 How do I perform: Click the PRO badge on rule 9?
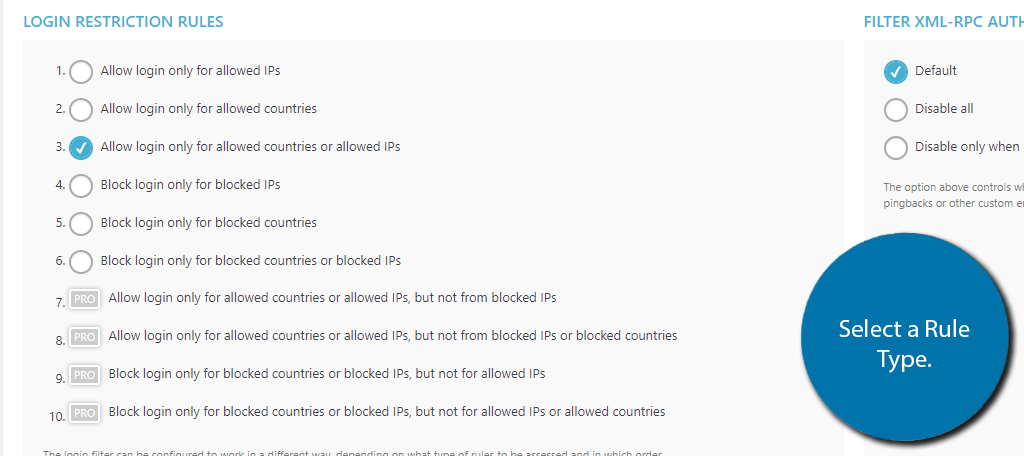(84, 375)
